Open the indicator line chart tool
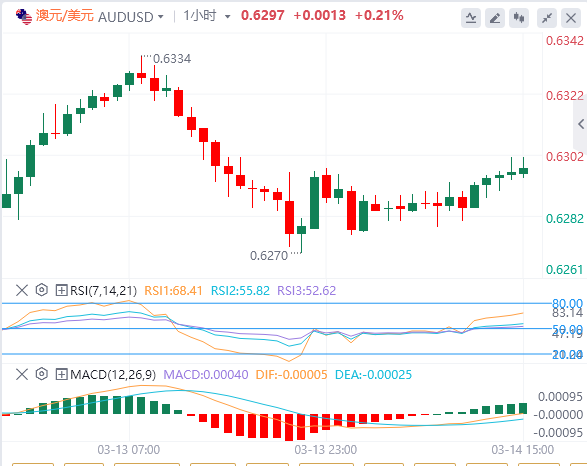Screen dimensions: 587x466 [471, 18]
